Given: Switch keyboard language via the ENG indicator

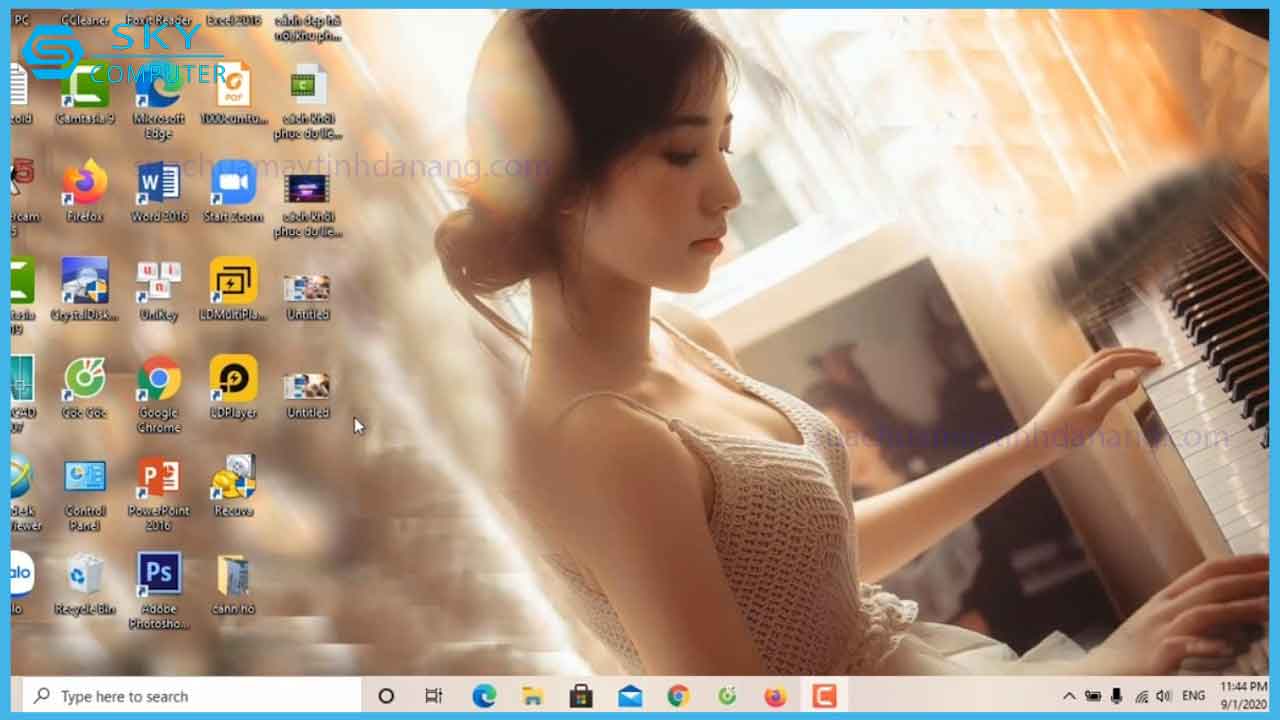Looking at the screenshot, I should click(1193, 695).
